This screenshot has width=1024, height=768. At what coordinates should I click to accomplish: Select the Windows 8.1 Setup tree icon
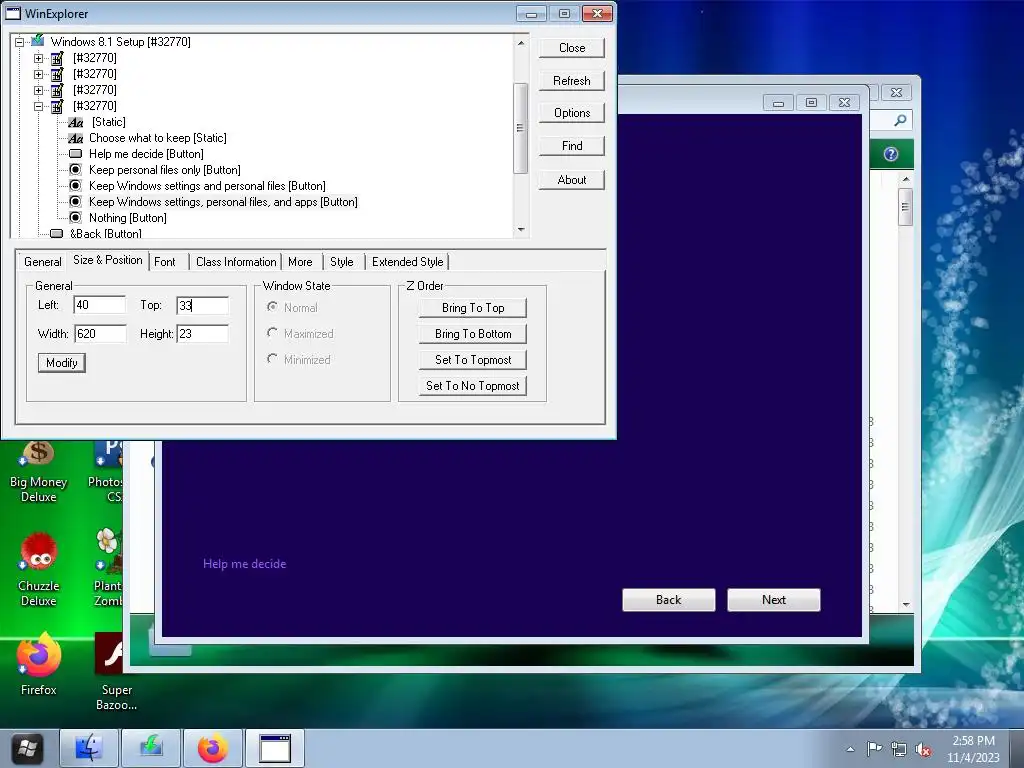[x=39, y=41]
